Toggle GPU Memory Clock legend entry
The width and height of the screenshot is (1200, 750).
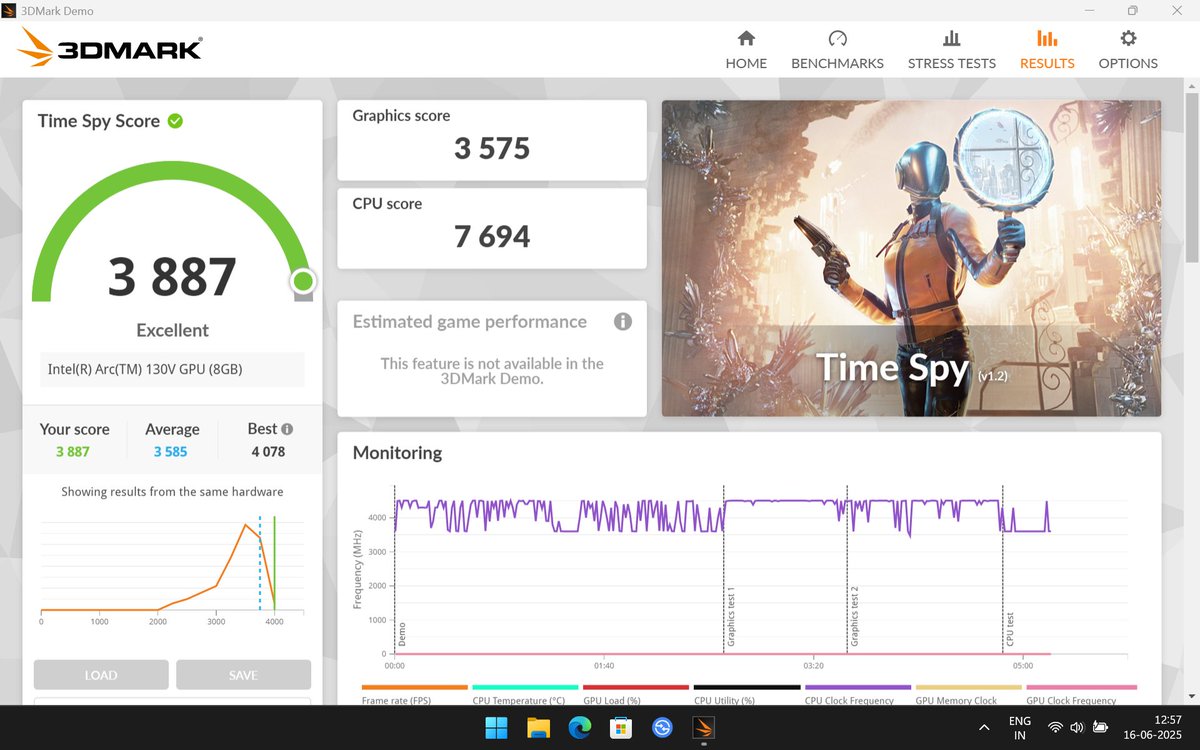[969, 694]
